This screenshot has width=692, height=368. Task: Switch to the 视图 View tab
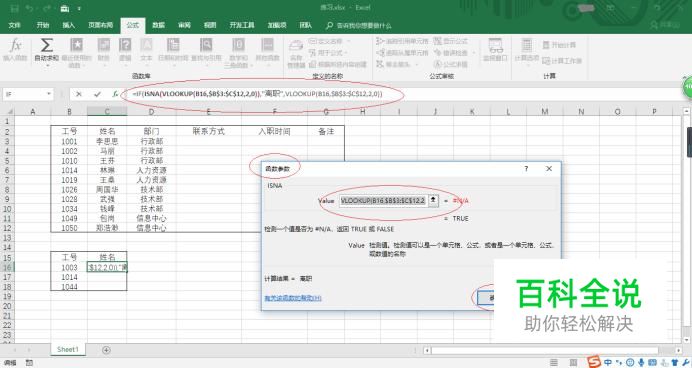210,25
